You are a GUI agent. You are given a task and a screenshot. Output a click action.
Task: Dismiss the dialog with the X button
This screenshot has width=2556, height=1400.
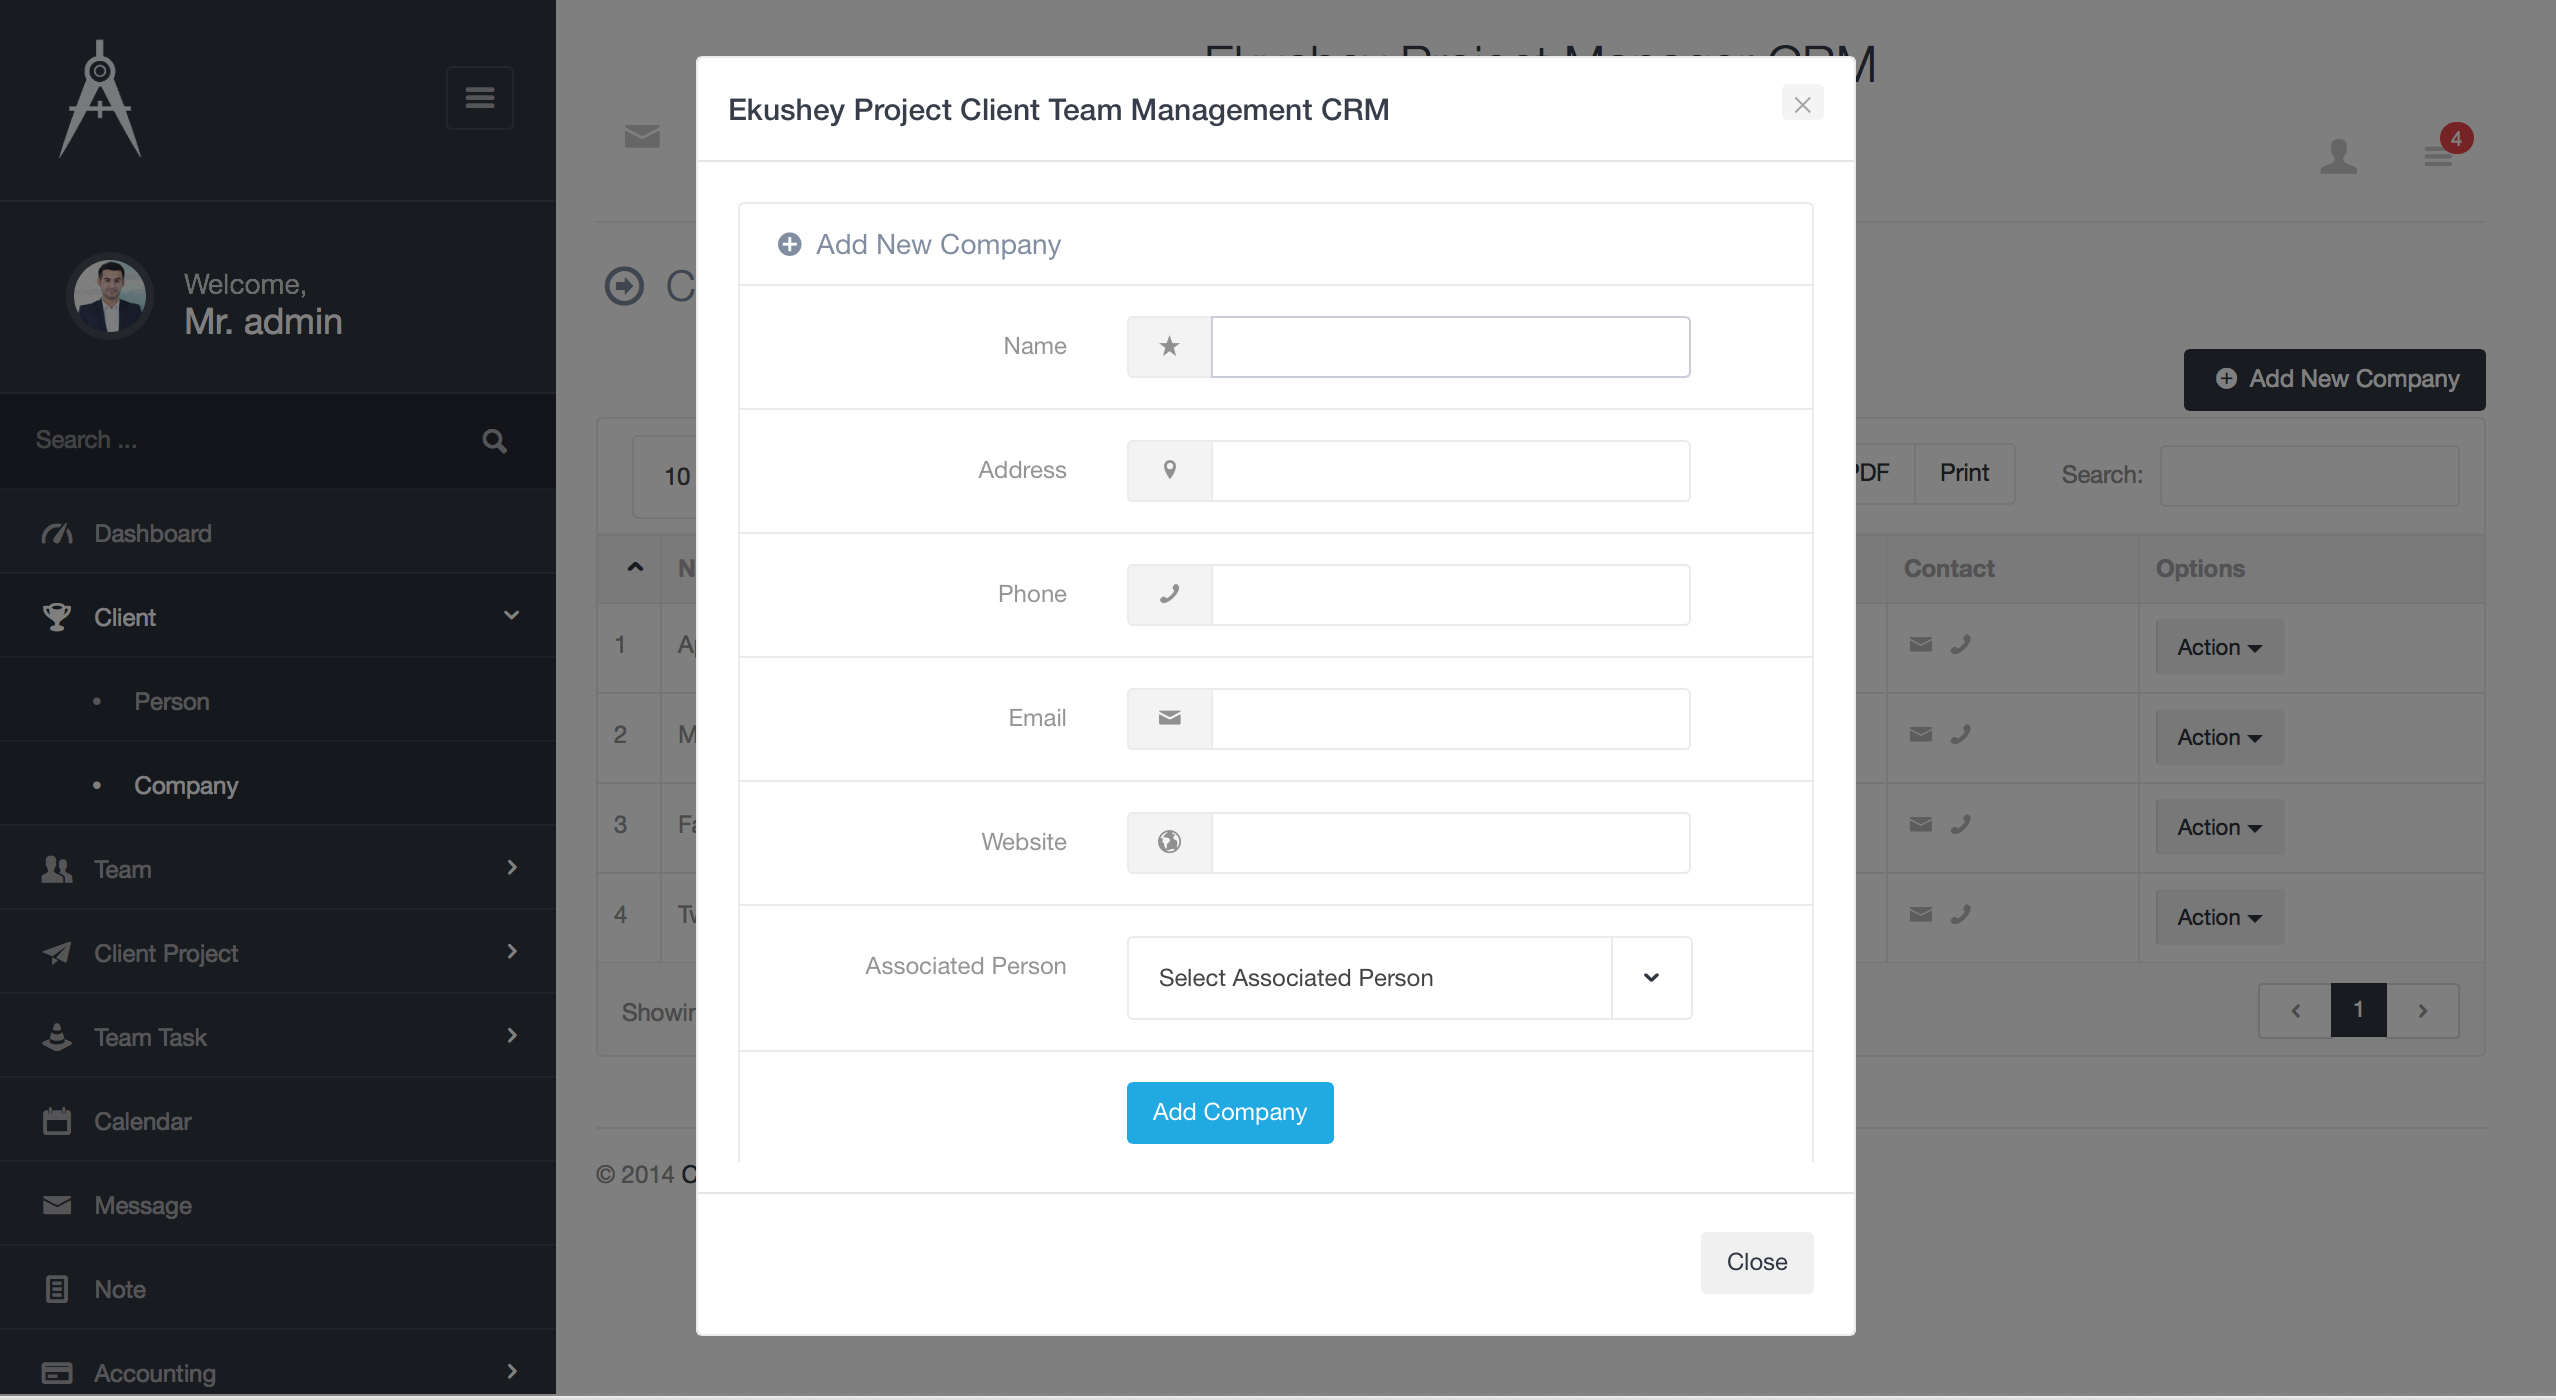click(x=1802, y=104)
